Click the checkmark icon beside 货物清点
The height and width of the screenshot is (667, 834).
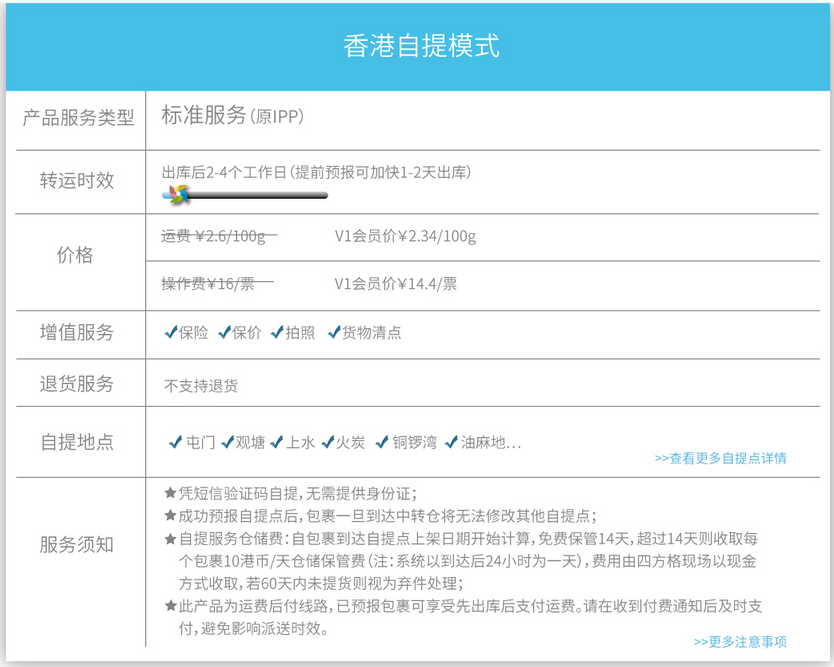(334, 332)
